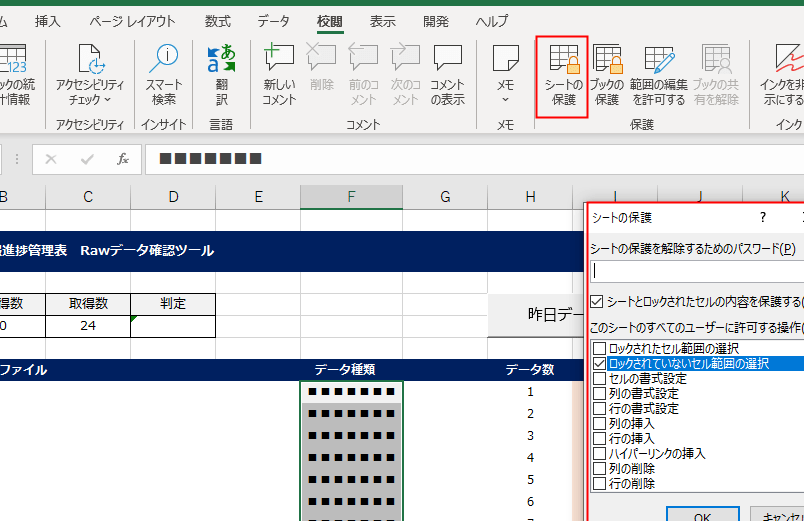Check 行の削除 option
This screenshot has width=804, height=521.
(599, 483)
